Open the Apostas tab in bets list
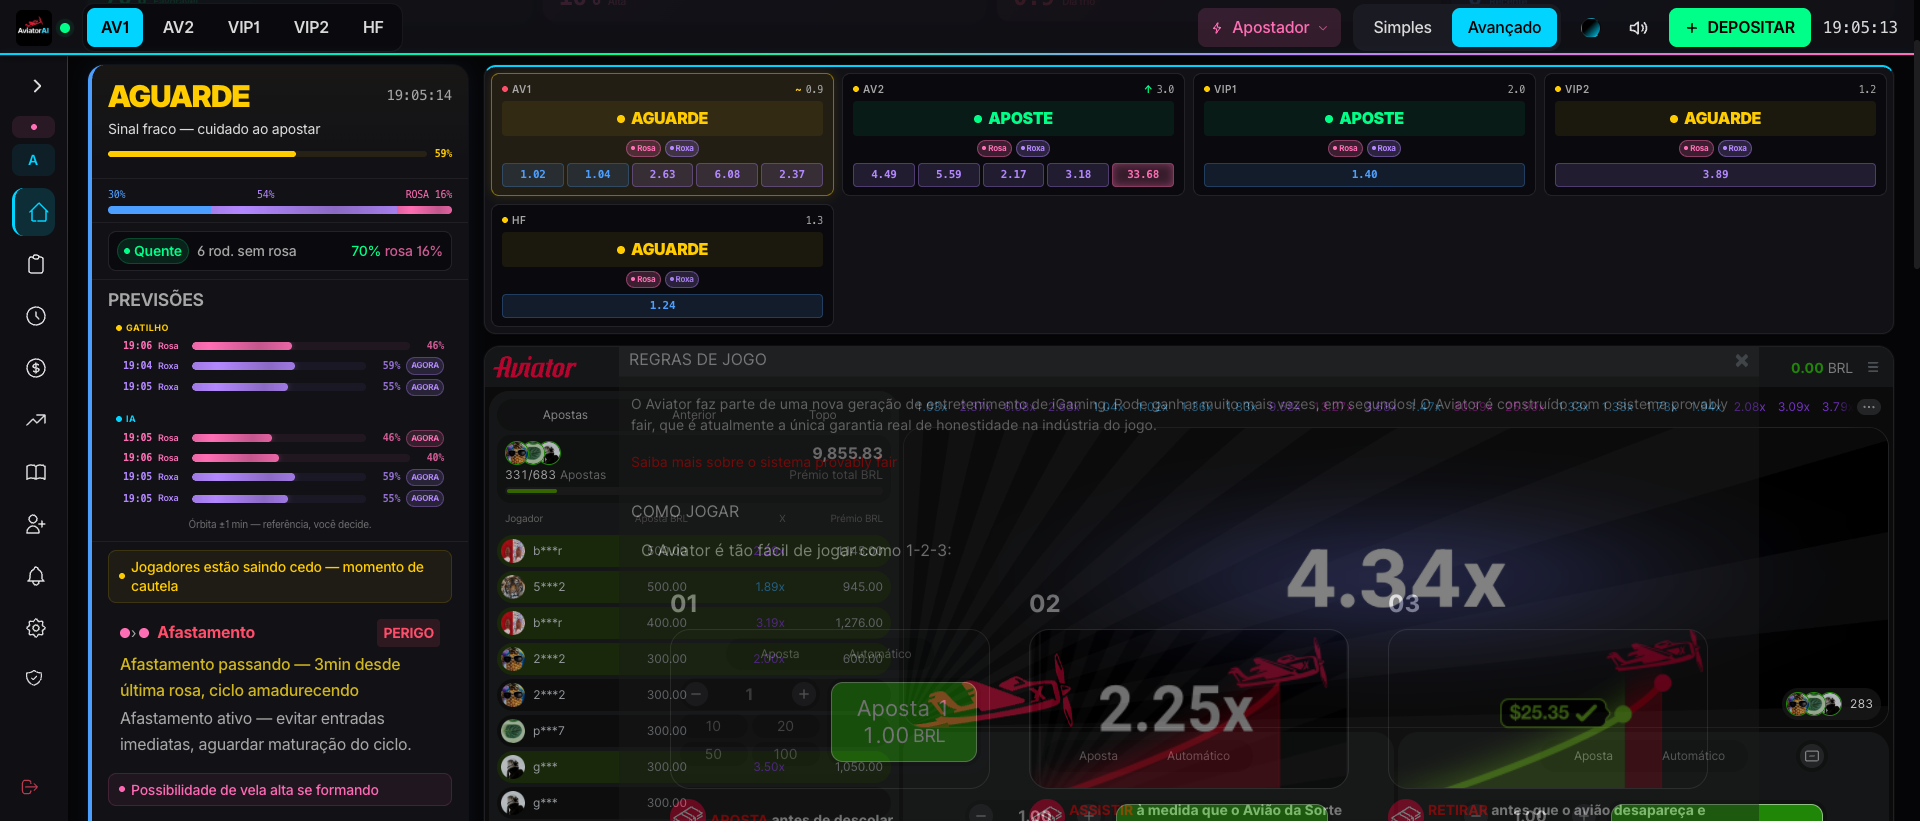This screenshot has width=1920, height=821. pyautogui.click(x=565, y=415)
